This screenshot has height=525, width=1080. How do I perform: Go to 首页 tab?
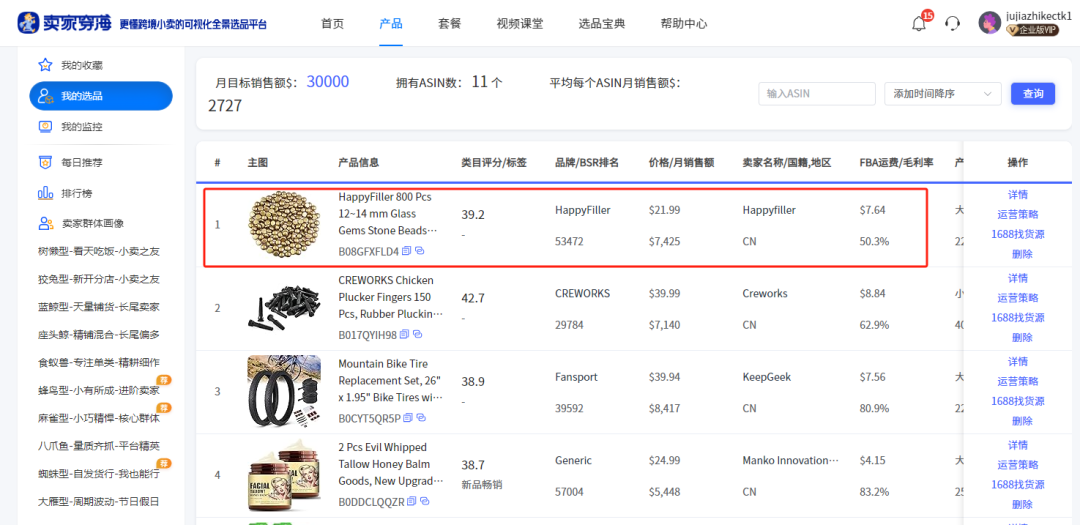[x=332, y=23]
